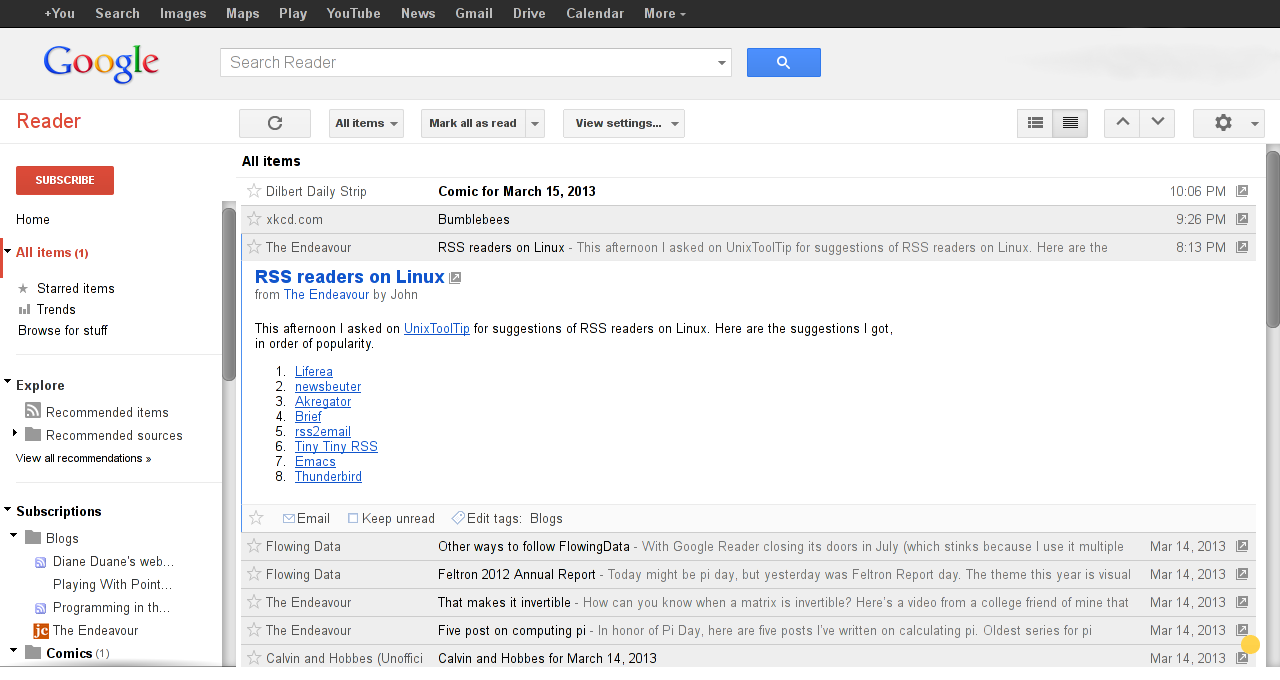This screenshot has width=1280, height=680.
Task: Star the 'Other ways to follow FlowingData' item
Action: coord(254,546)
